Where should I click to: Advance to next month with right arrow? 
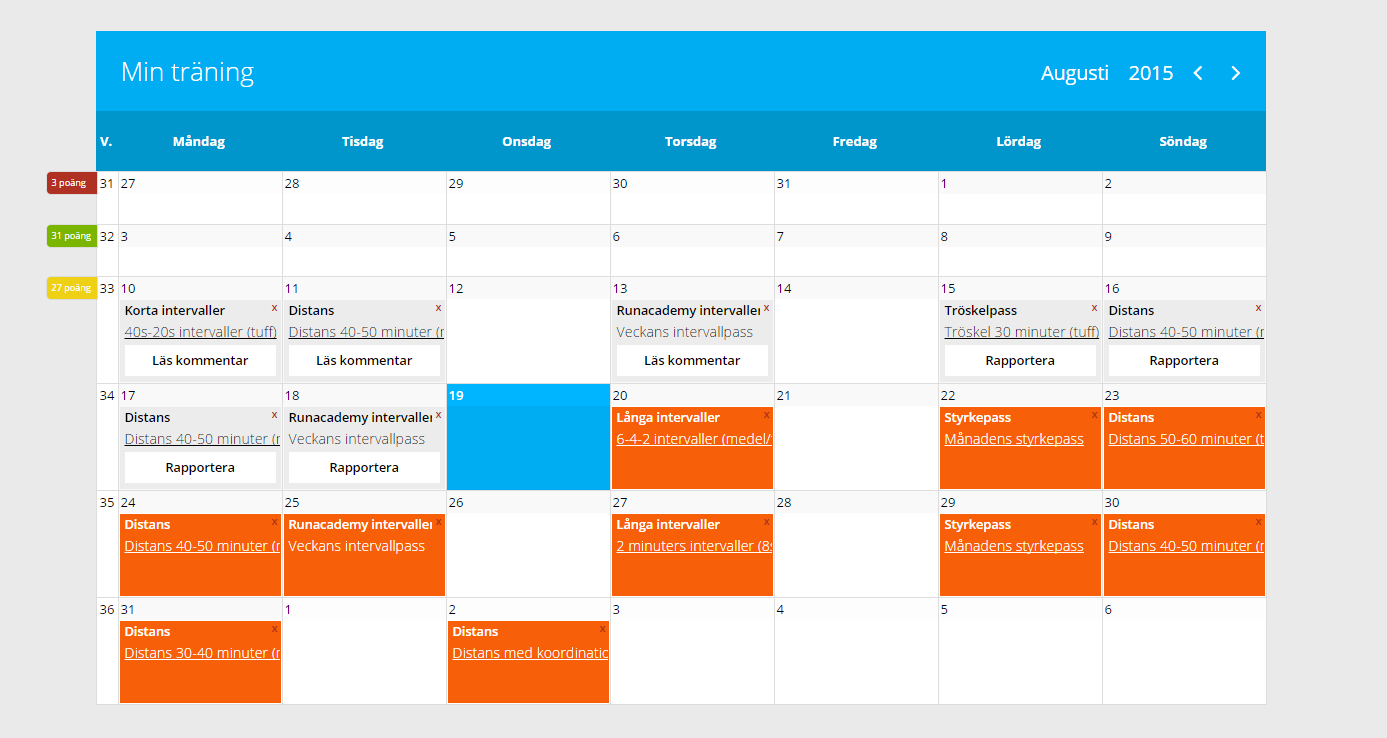coord(1236,73)
